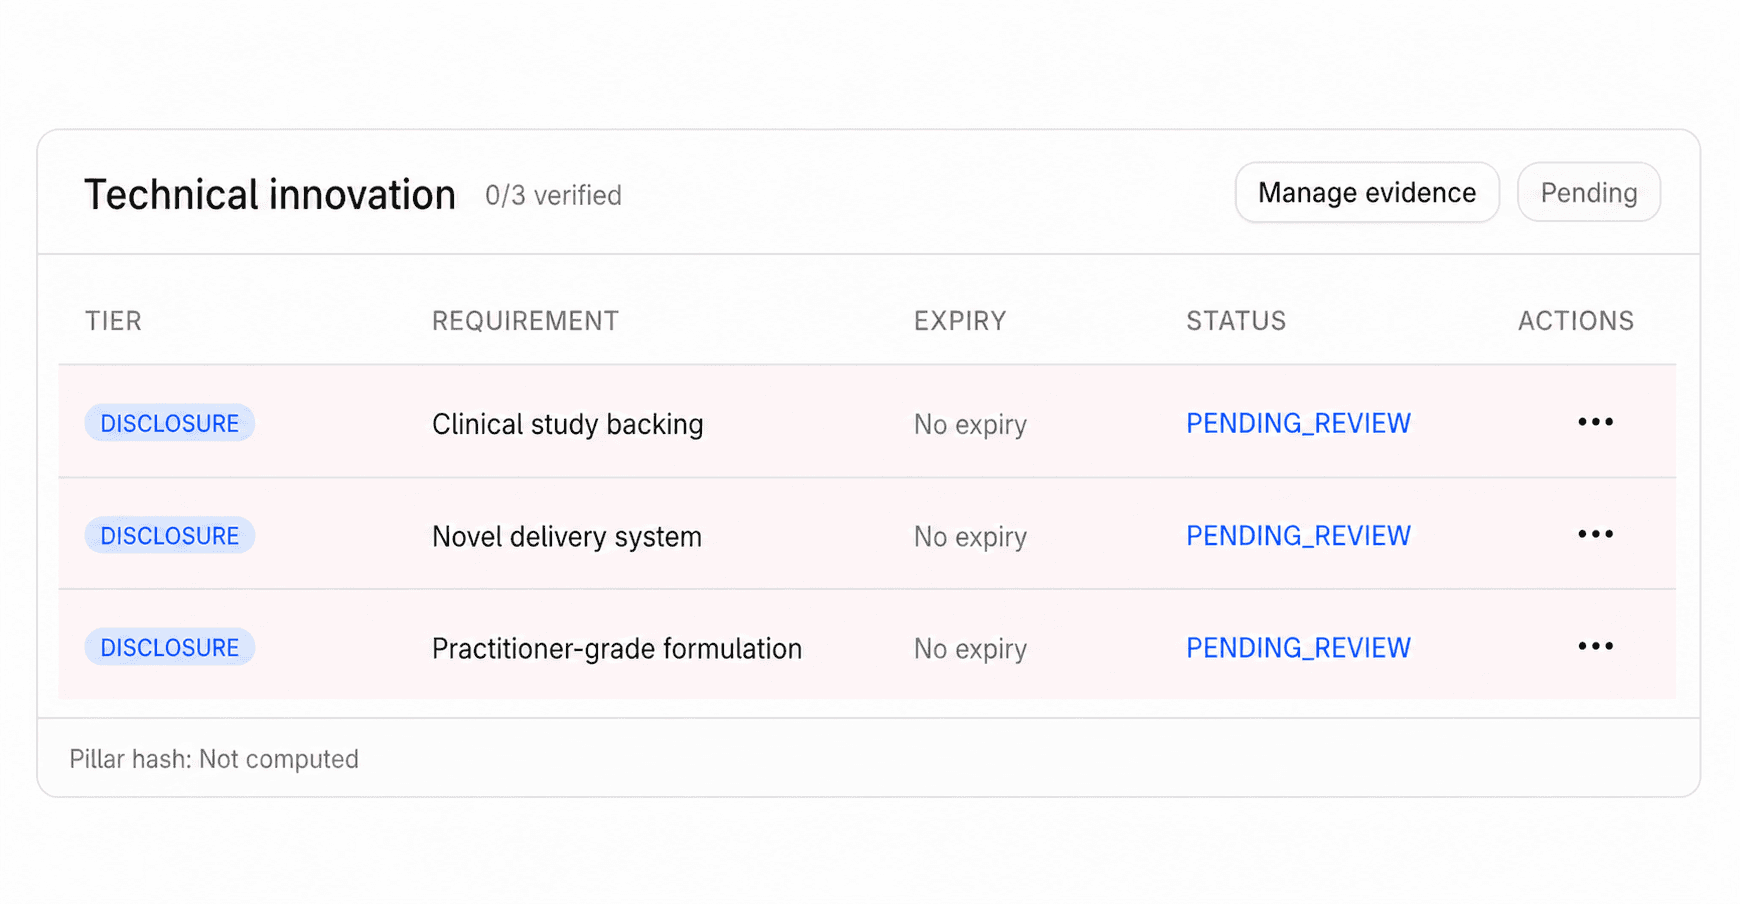This screenshot has height=904, width=1740.
Task: Click the TIER column header
Action: coord(113,321)
